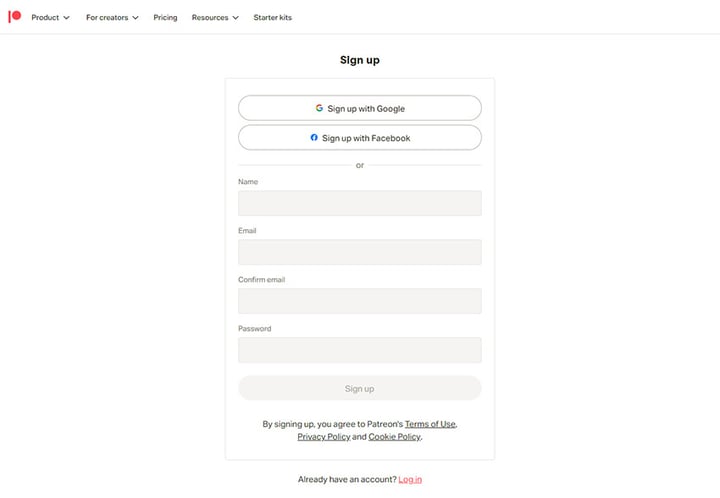Open the Privacy Policy link
This screenshot has height=498, width=720.
coord(324,436)
